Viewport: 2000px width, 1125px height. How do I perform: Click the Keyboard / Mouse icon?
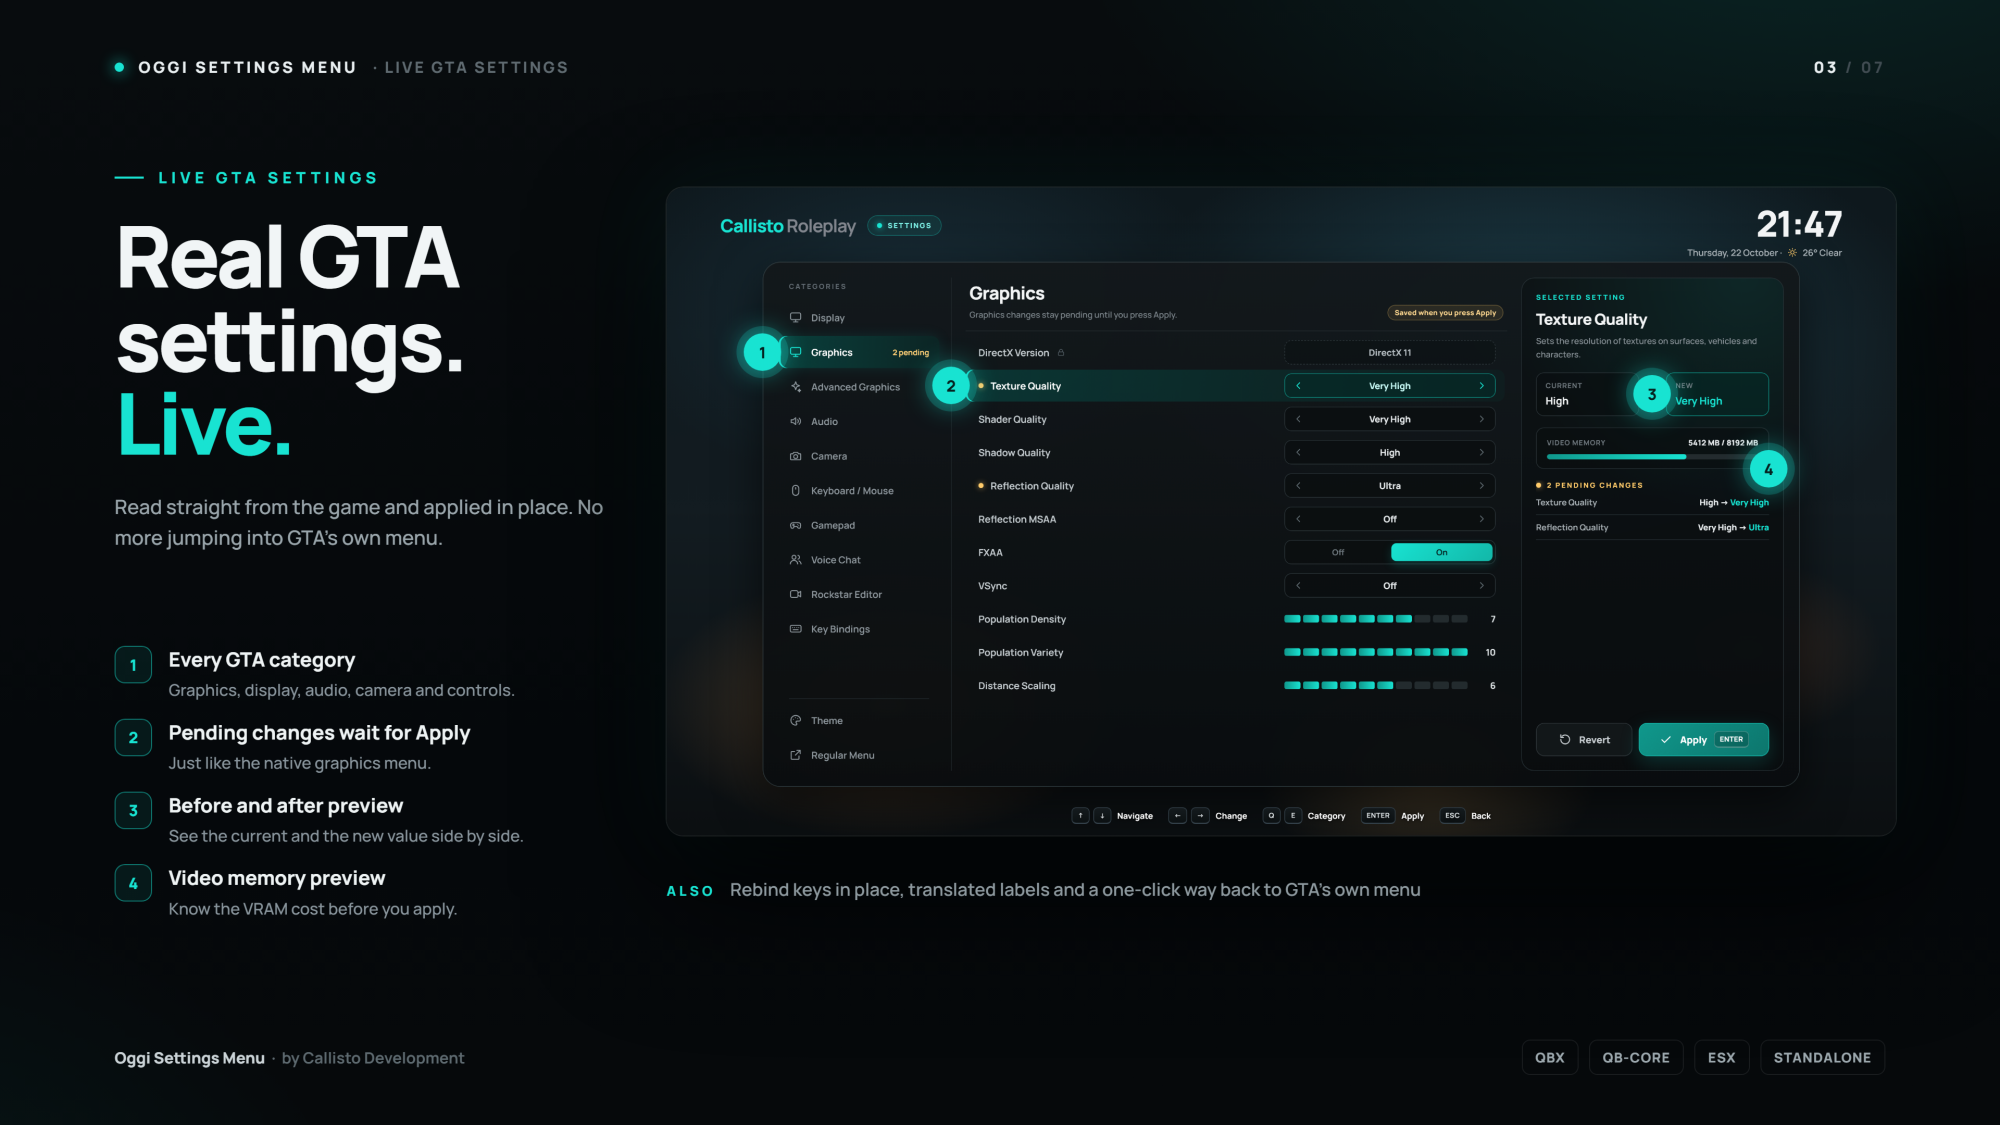click(x=796, y=491)
